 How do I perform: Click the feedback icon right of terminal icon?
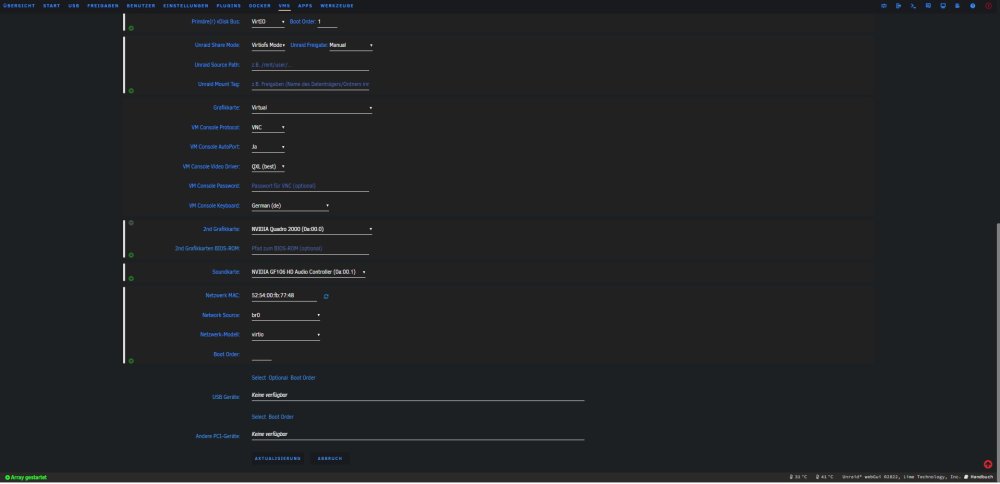tap(928, 6)
